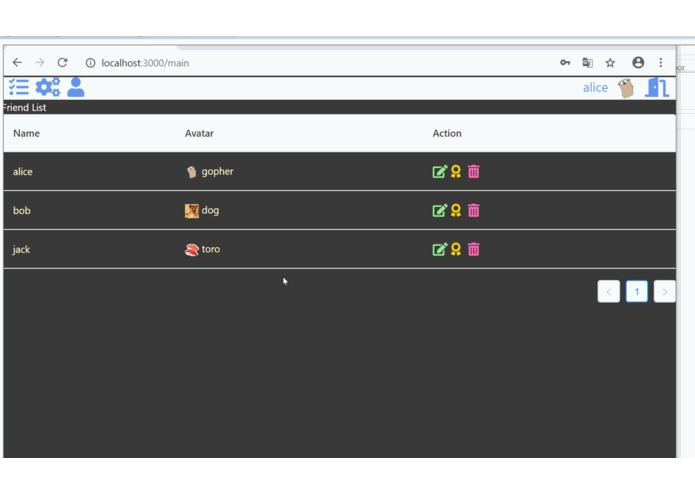Image resolution: width=695 pixels, height=494 pixels.
Task: Click the gopher avatar next to alice username
Action: coord(626,88)
